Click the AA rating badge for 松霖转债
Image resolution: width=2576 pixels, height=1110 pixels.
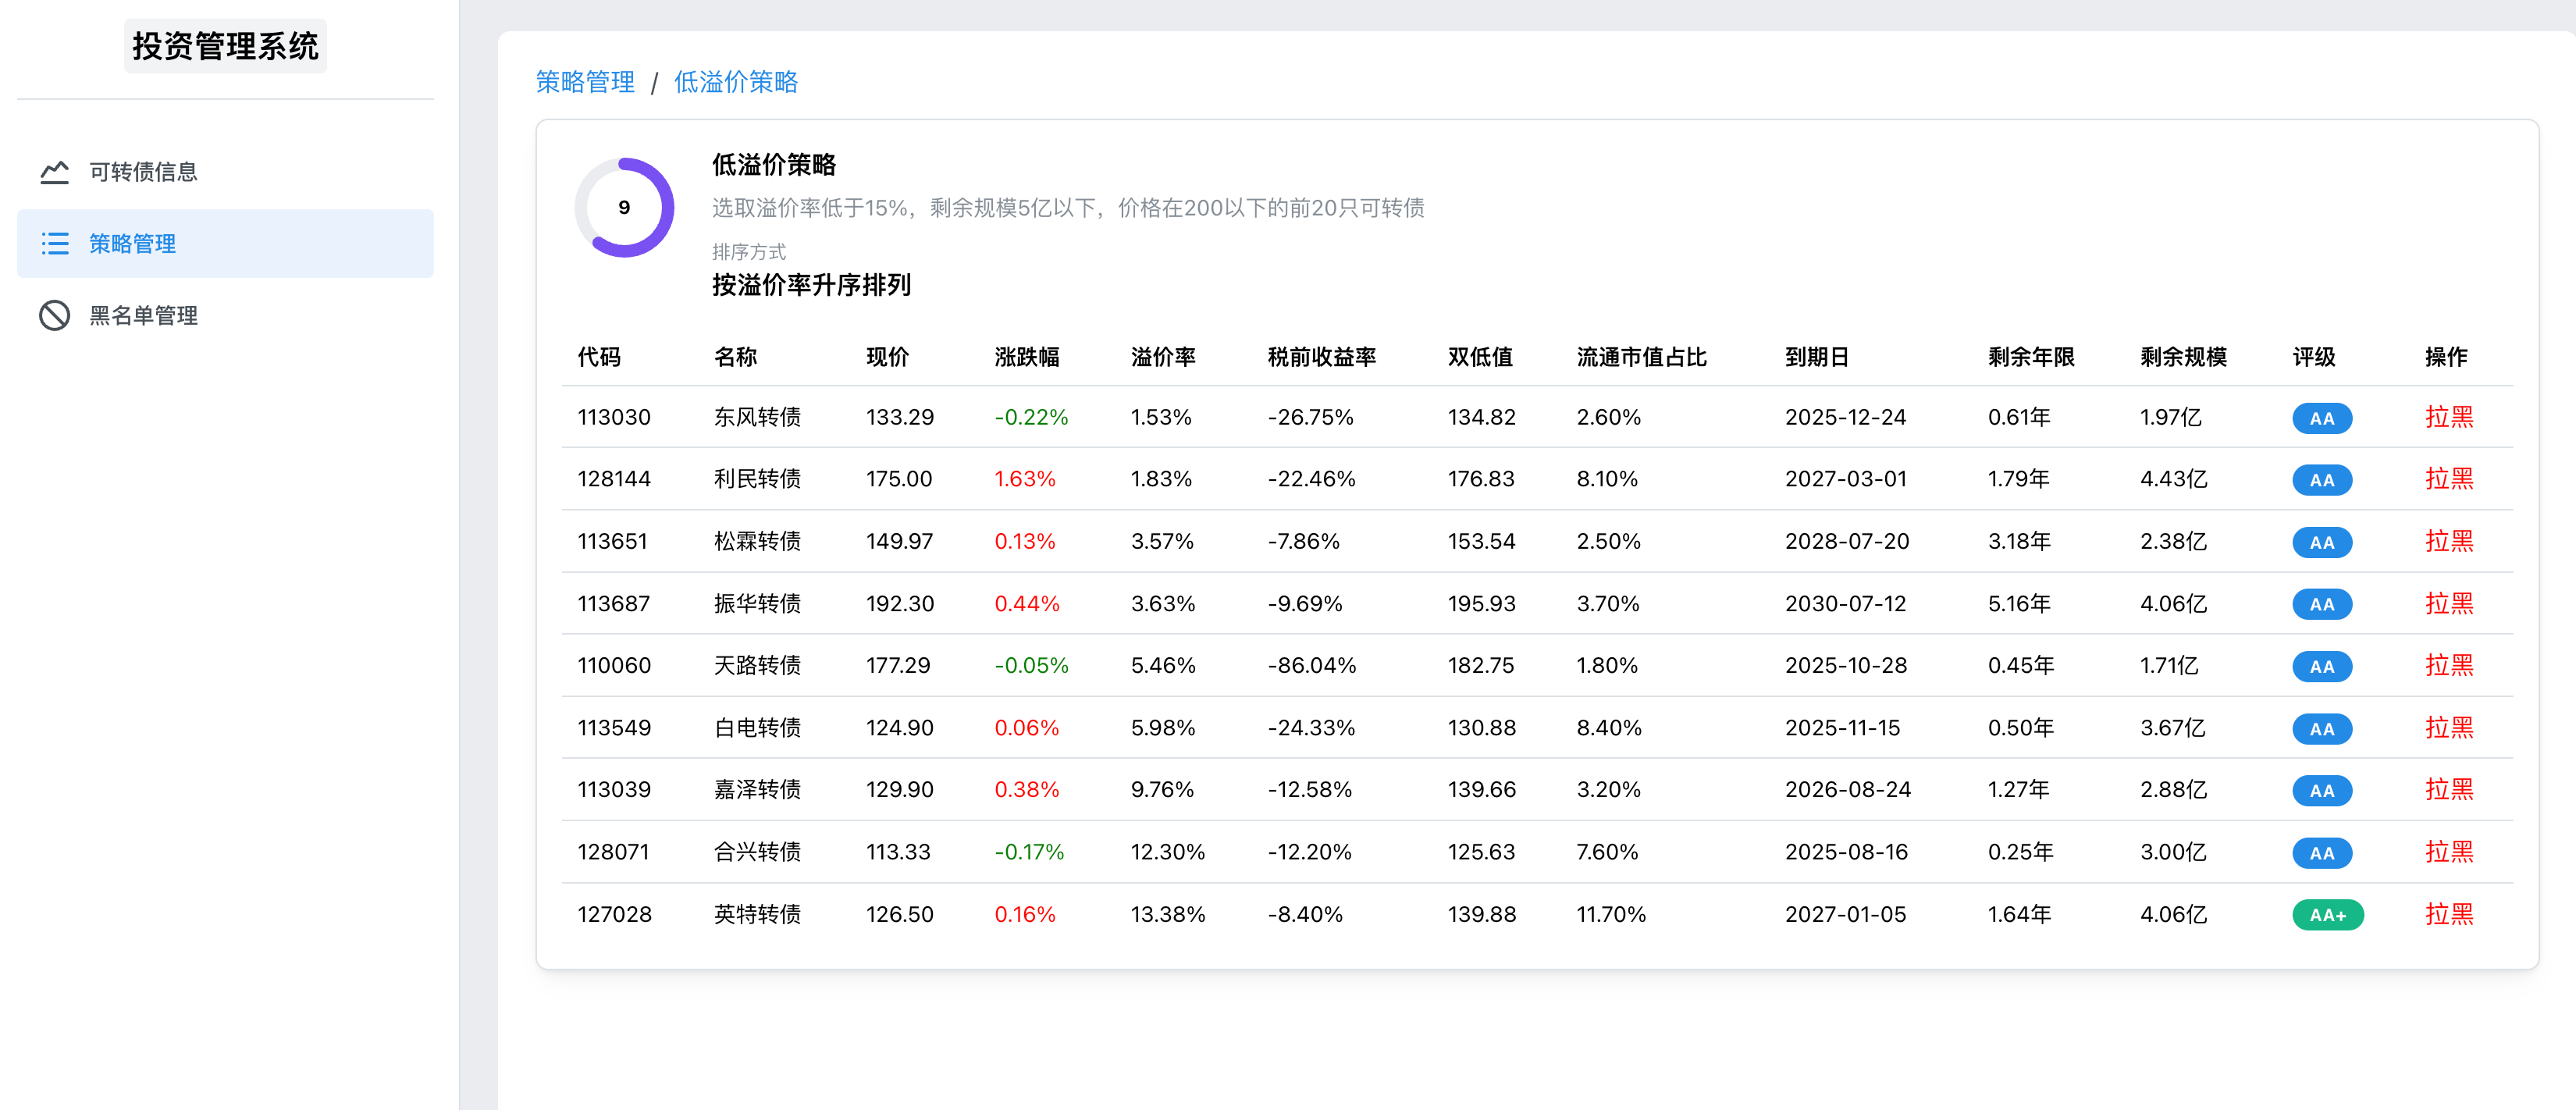[x=2321, y=542]
